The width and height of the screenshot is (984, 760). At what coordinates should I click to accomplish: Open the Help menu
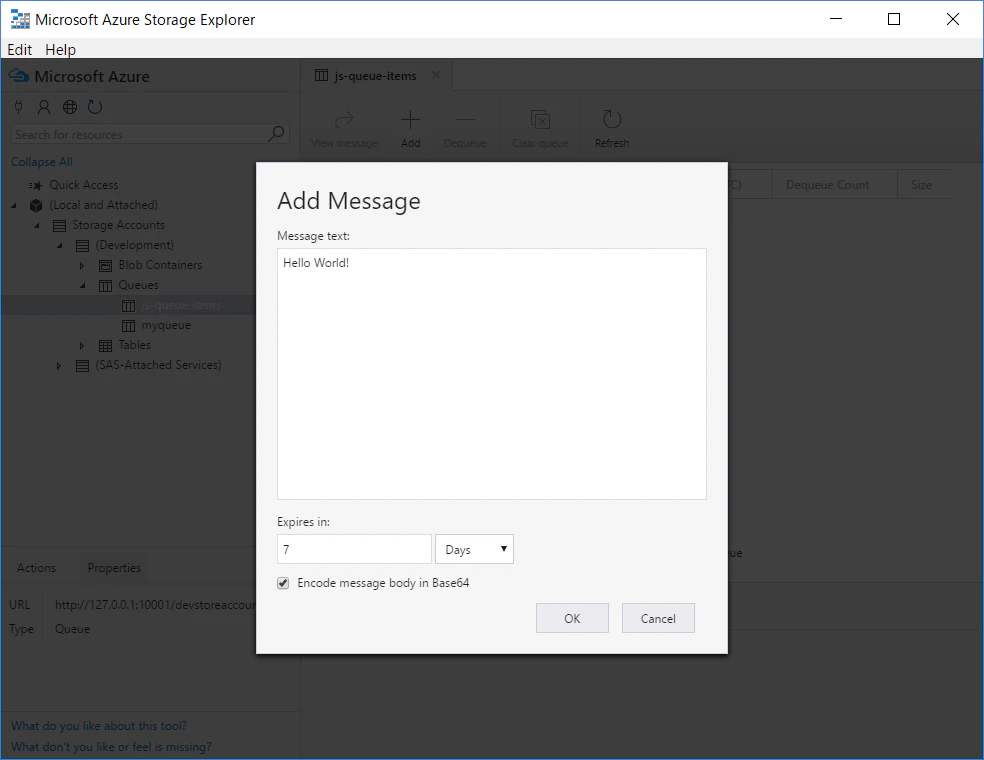click(60, 50)
